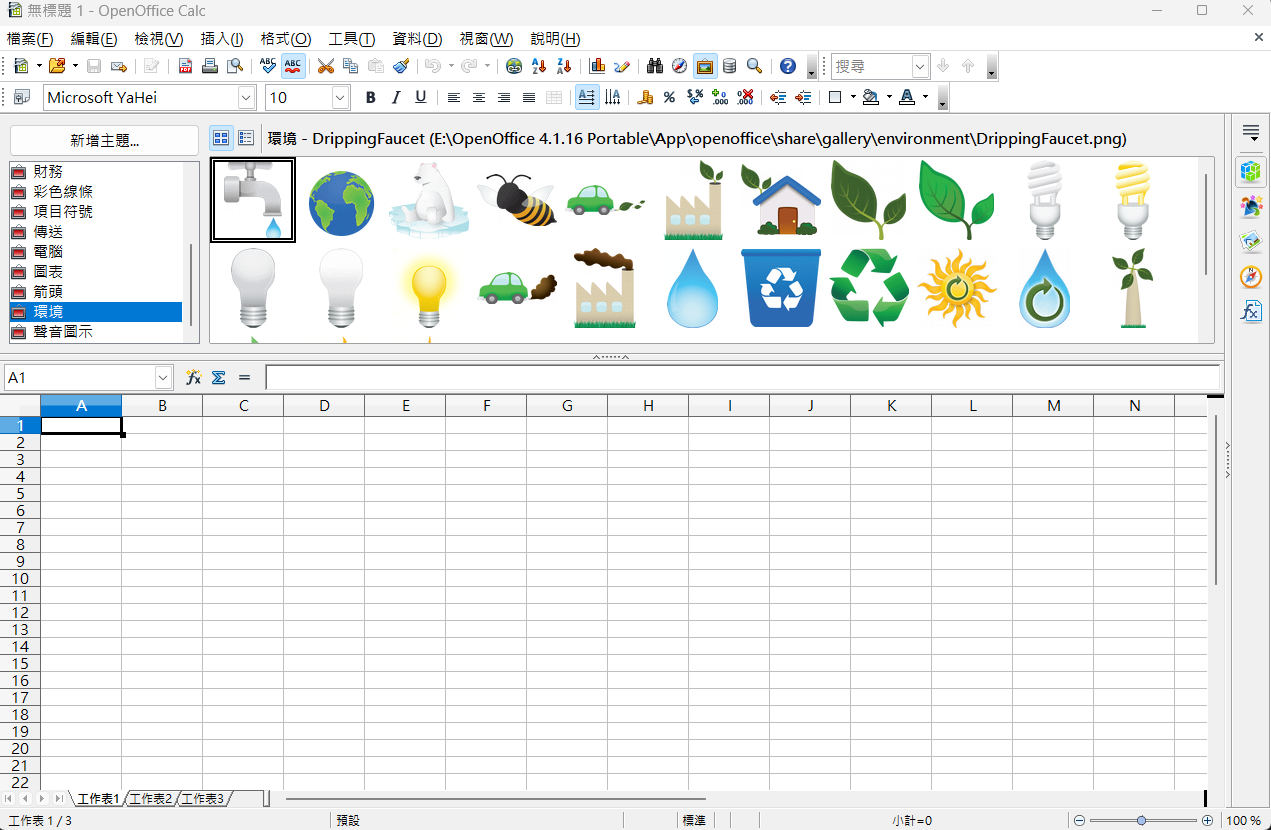
Task: Apply percent number format
Action: coord(669,98)
